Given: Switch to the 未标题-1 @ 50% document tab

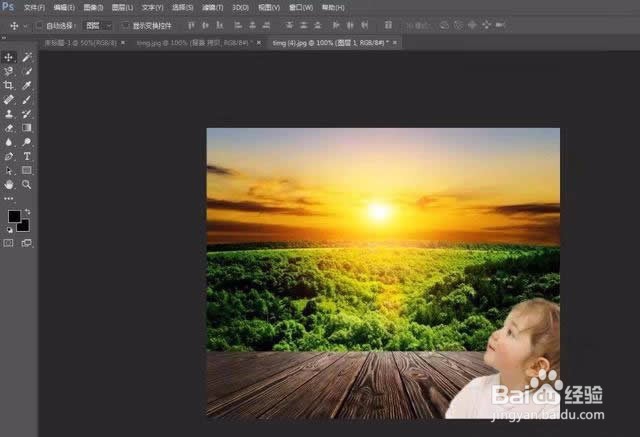Looking at the screenshot, I should [x=80, y=43].
